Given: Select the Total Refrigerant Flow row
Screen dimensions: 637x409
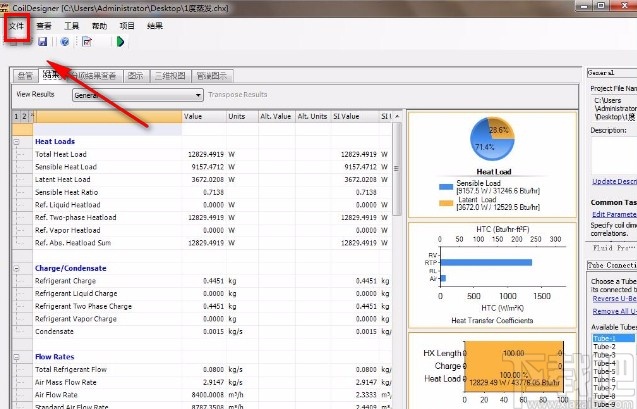Looking at the screenshot, I should 212,370.
